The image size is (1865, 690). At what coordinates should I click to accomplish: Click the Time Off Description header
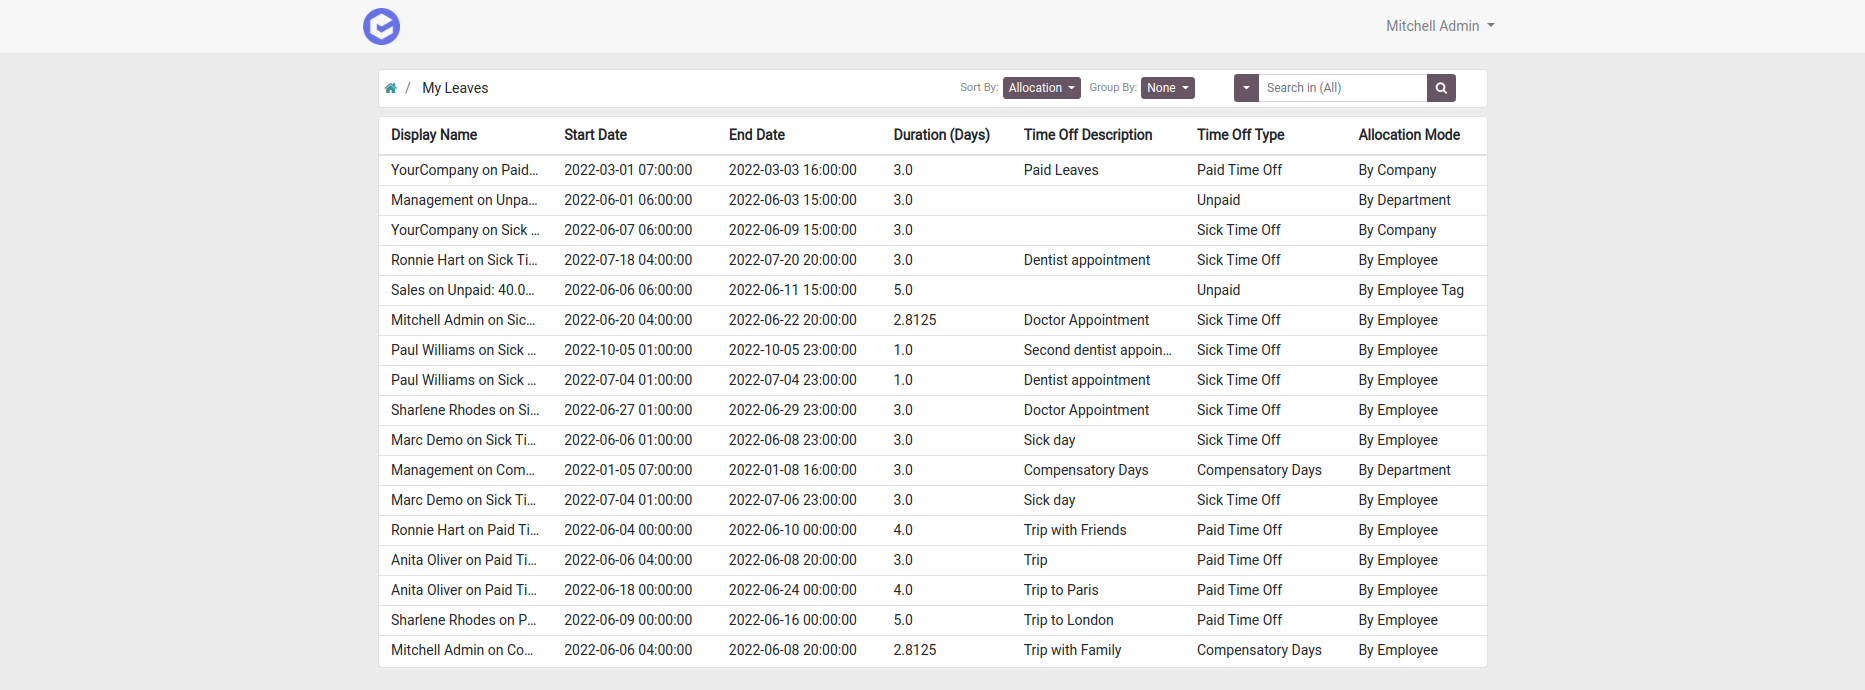pos(1088,135)
